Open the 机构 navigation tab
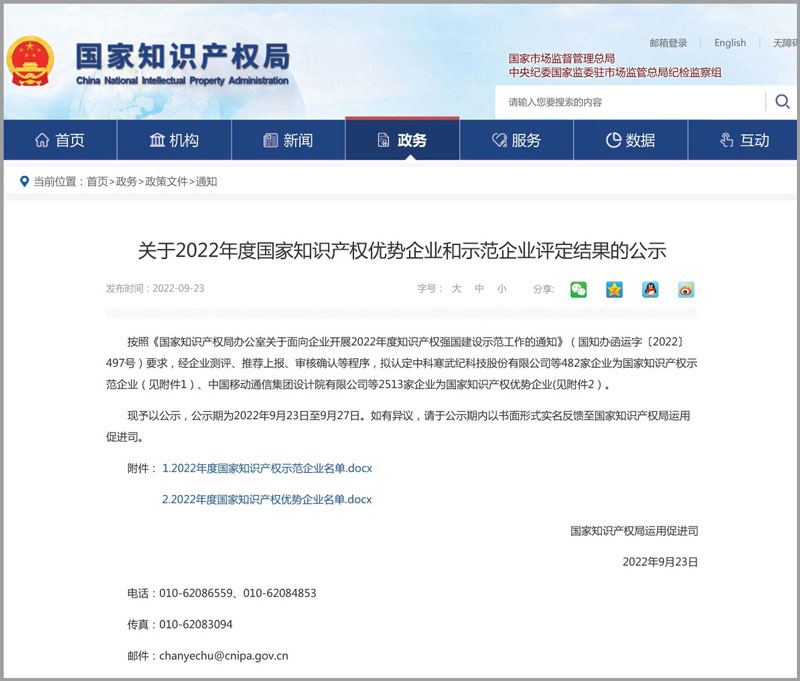 click(x=174, y=140)
